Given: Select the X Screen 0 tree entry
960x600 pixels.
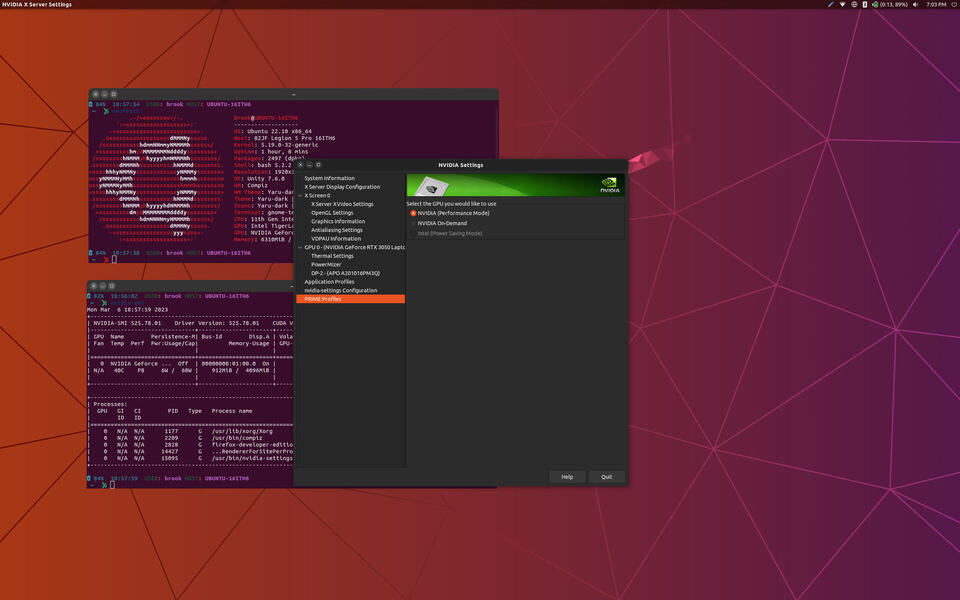Looking at the screenshot, I should (317, 195).
